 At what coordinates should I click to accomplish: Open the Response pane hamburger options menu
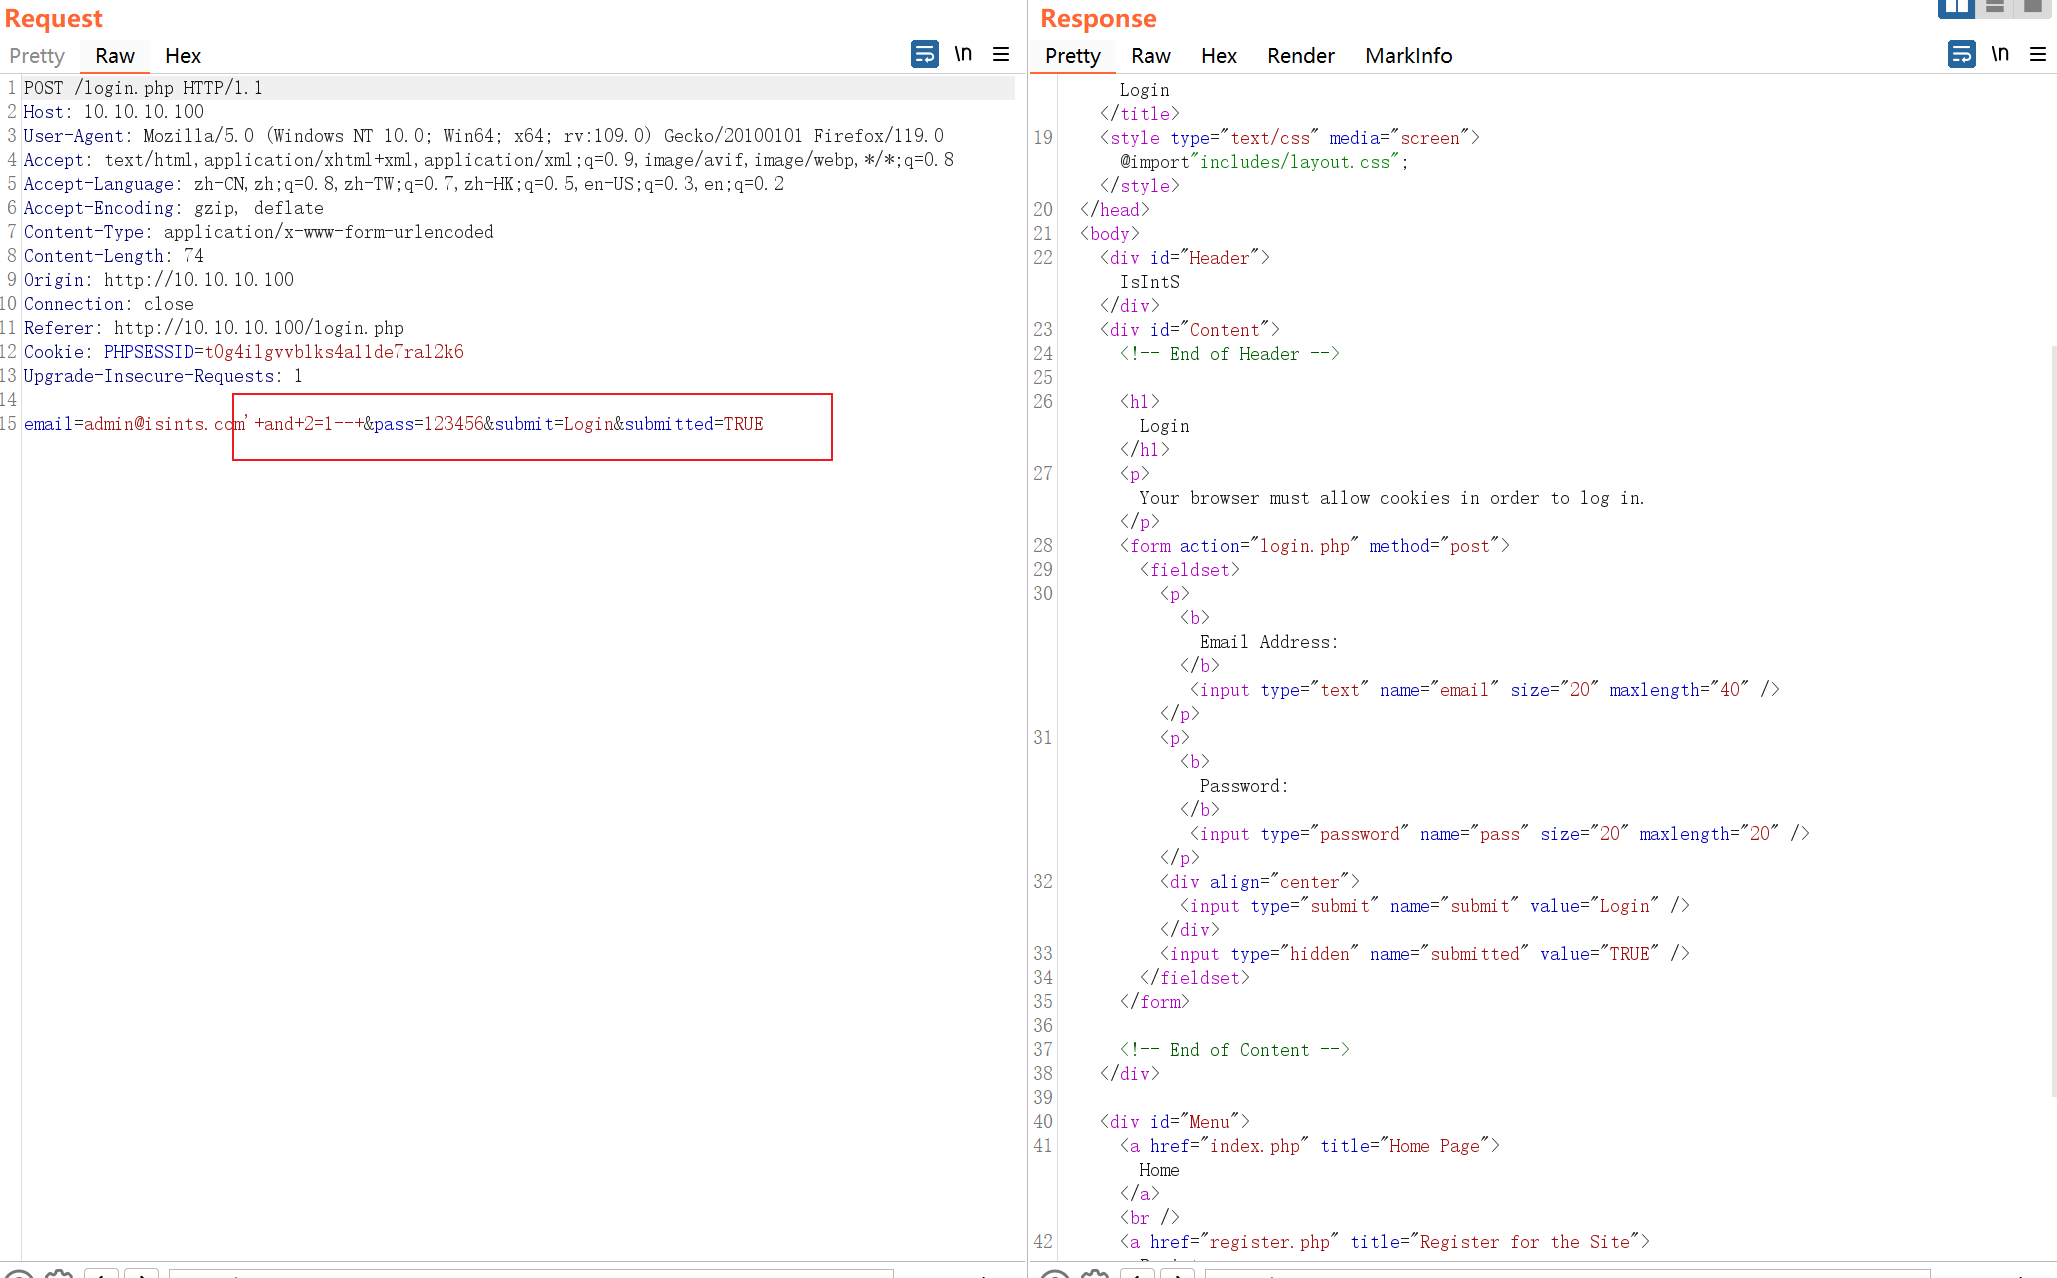point(2038,54)
